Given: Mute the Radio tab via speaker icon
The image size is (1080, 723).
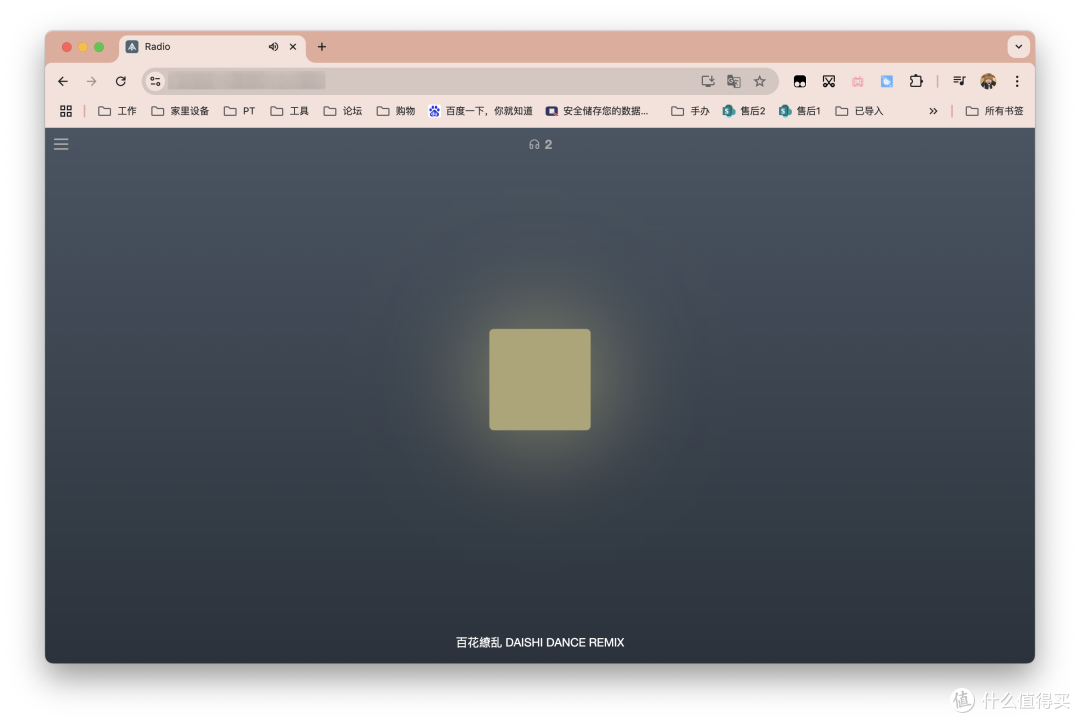Looking at the screenshot, I should click(x=273, y=47).
